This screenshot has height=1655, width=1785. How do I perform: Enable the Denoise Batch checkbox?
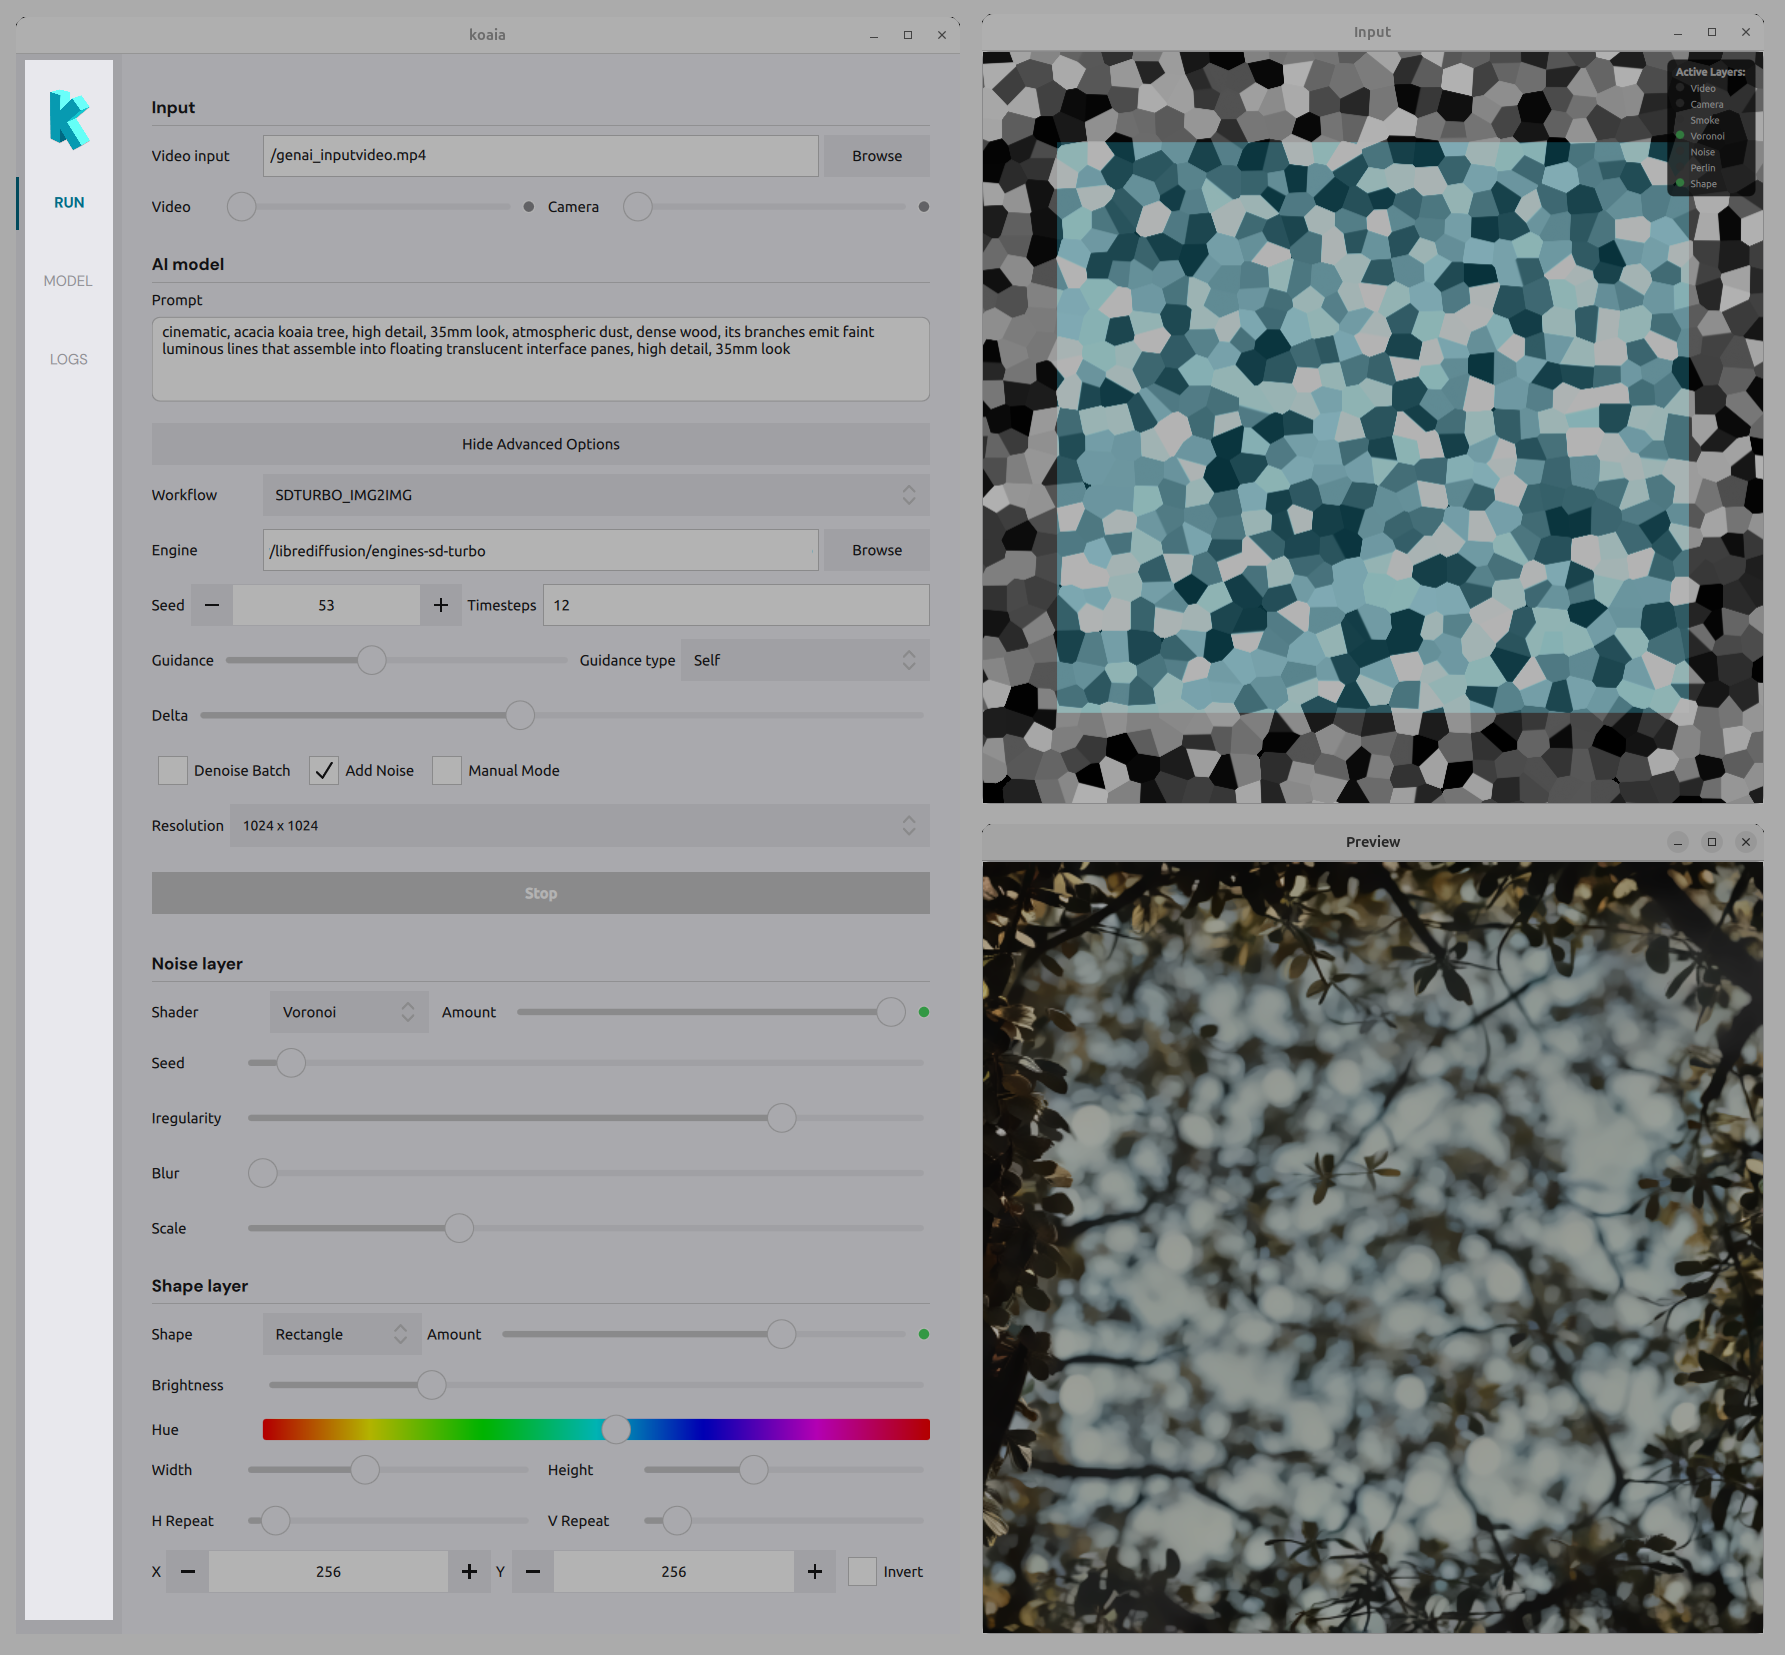[173, 770]
